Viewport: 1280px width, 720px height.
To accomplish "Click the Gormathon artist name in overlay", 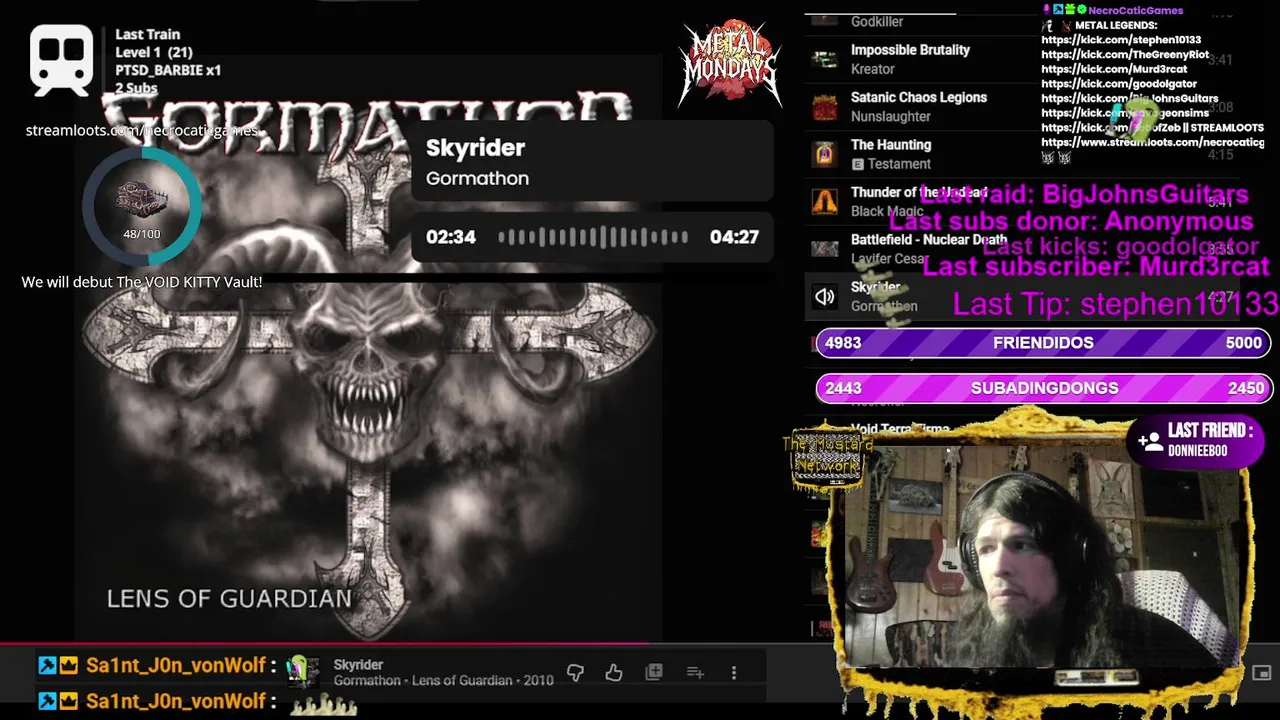I will pyautogui.click(x=477, y=178).
